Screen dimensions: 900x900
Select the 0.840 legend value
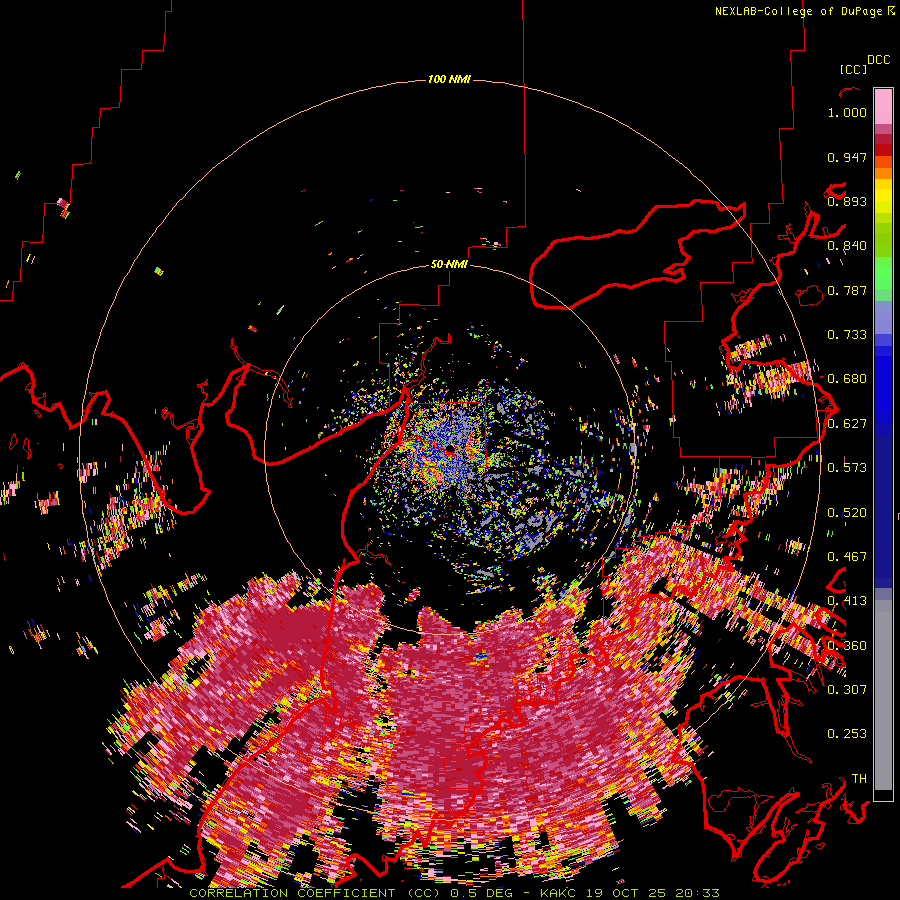click(x=847, y=246)
